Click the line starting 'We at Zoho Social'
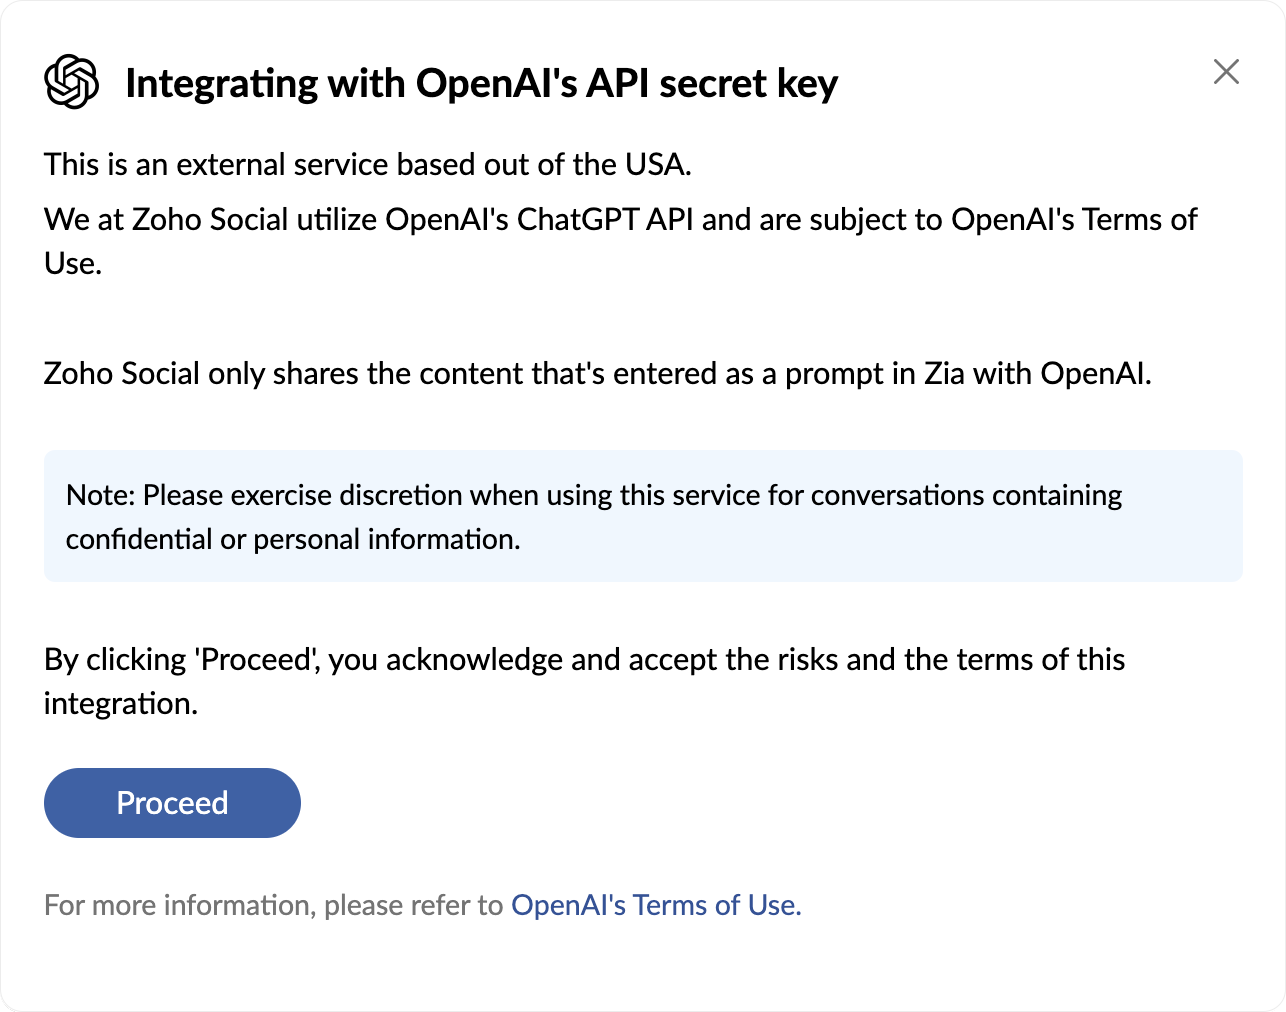This screenshot has width=1286, height=1012. (x=620, y=220)
